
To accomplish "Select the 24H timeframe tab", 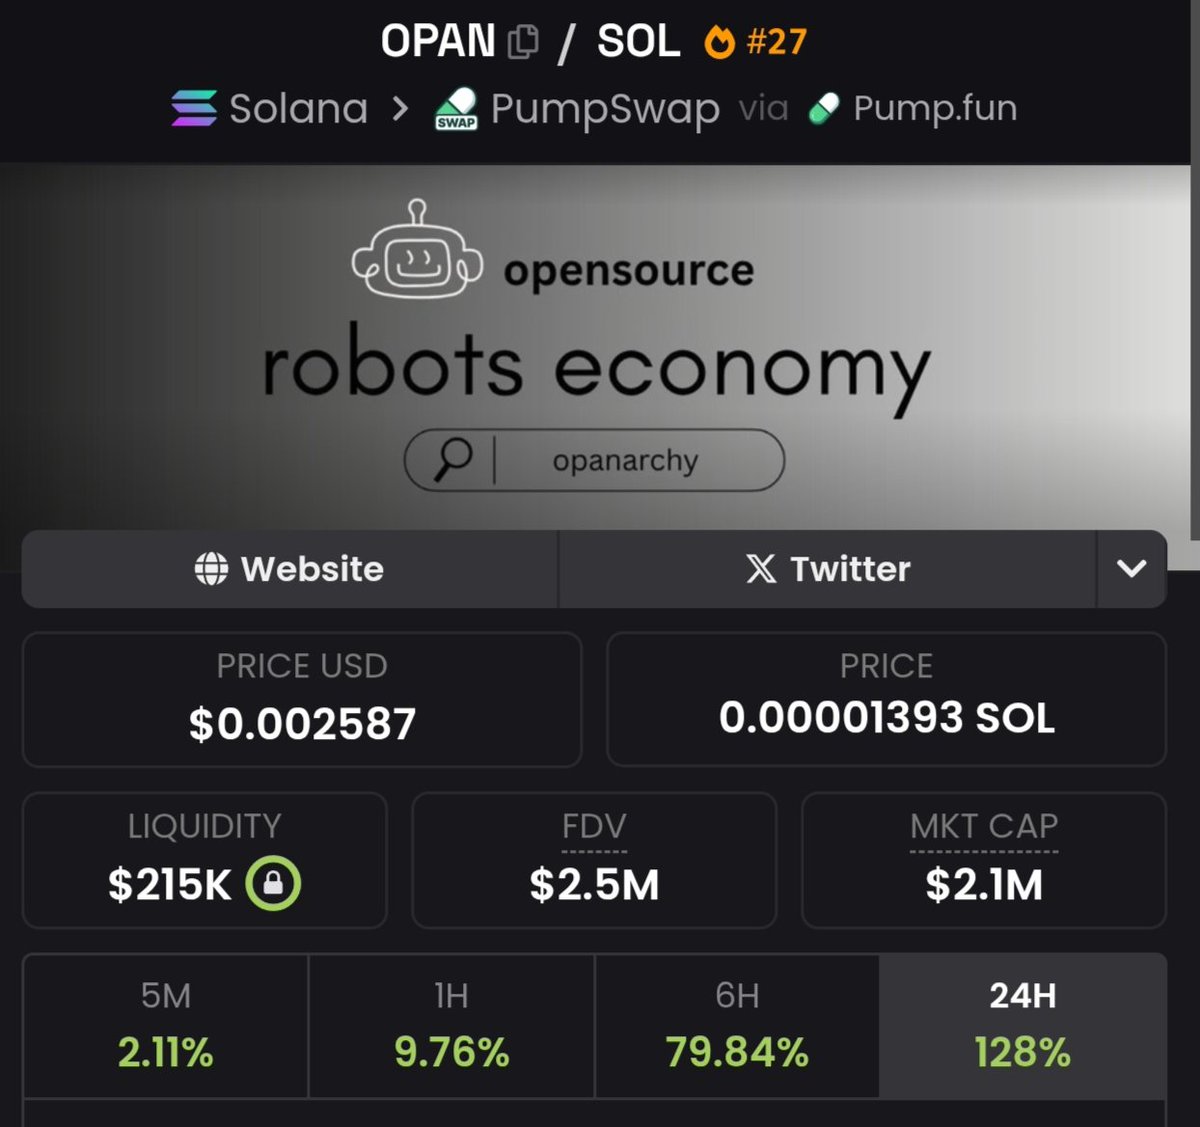I will tap(1022, 1025).
